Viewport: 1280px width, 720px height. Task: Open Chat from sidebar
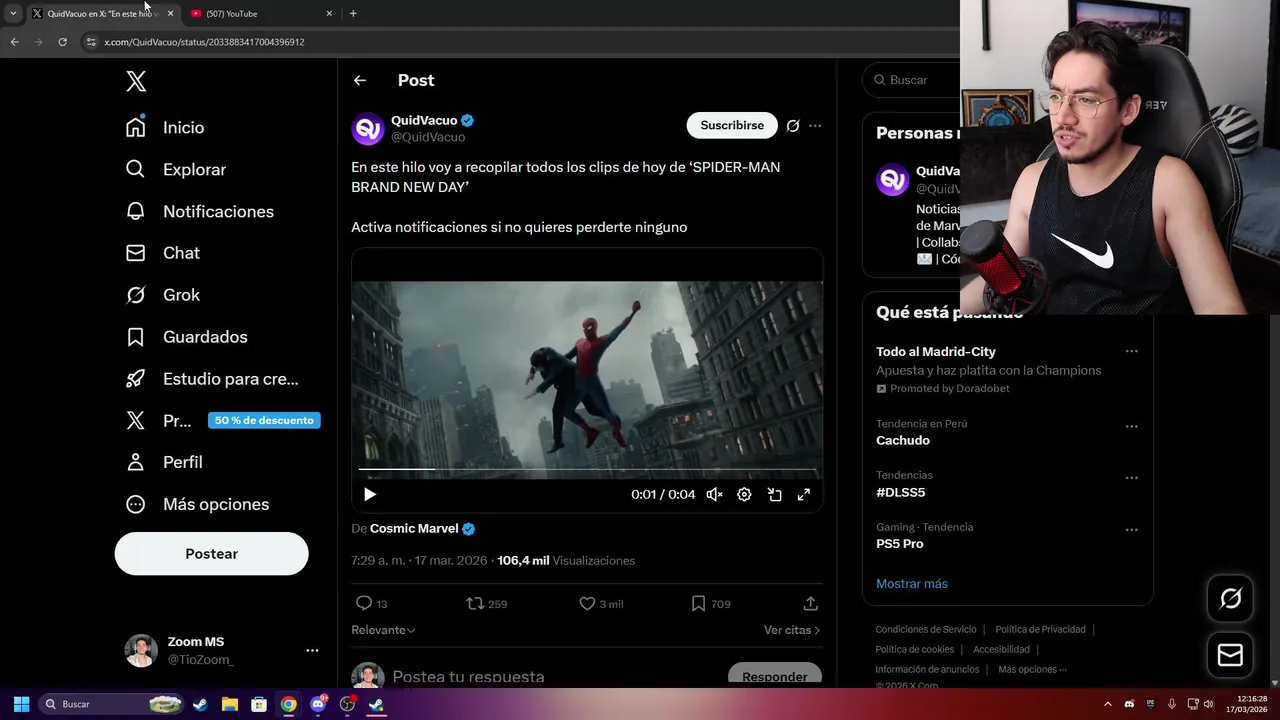click(x=163, y=253)
